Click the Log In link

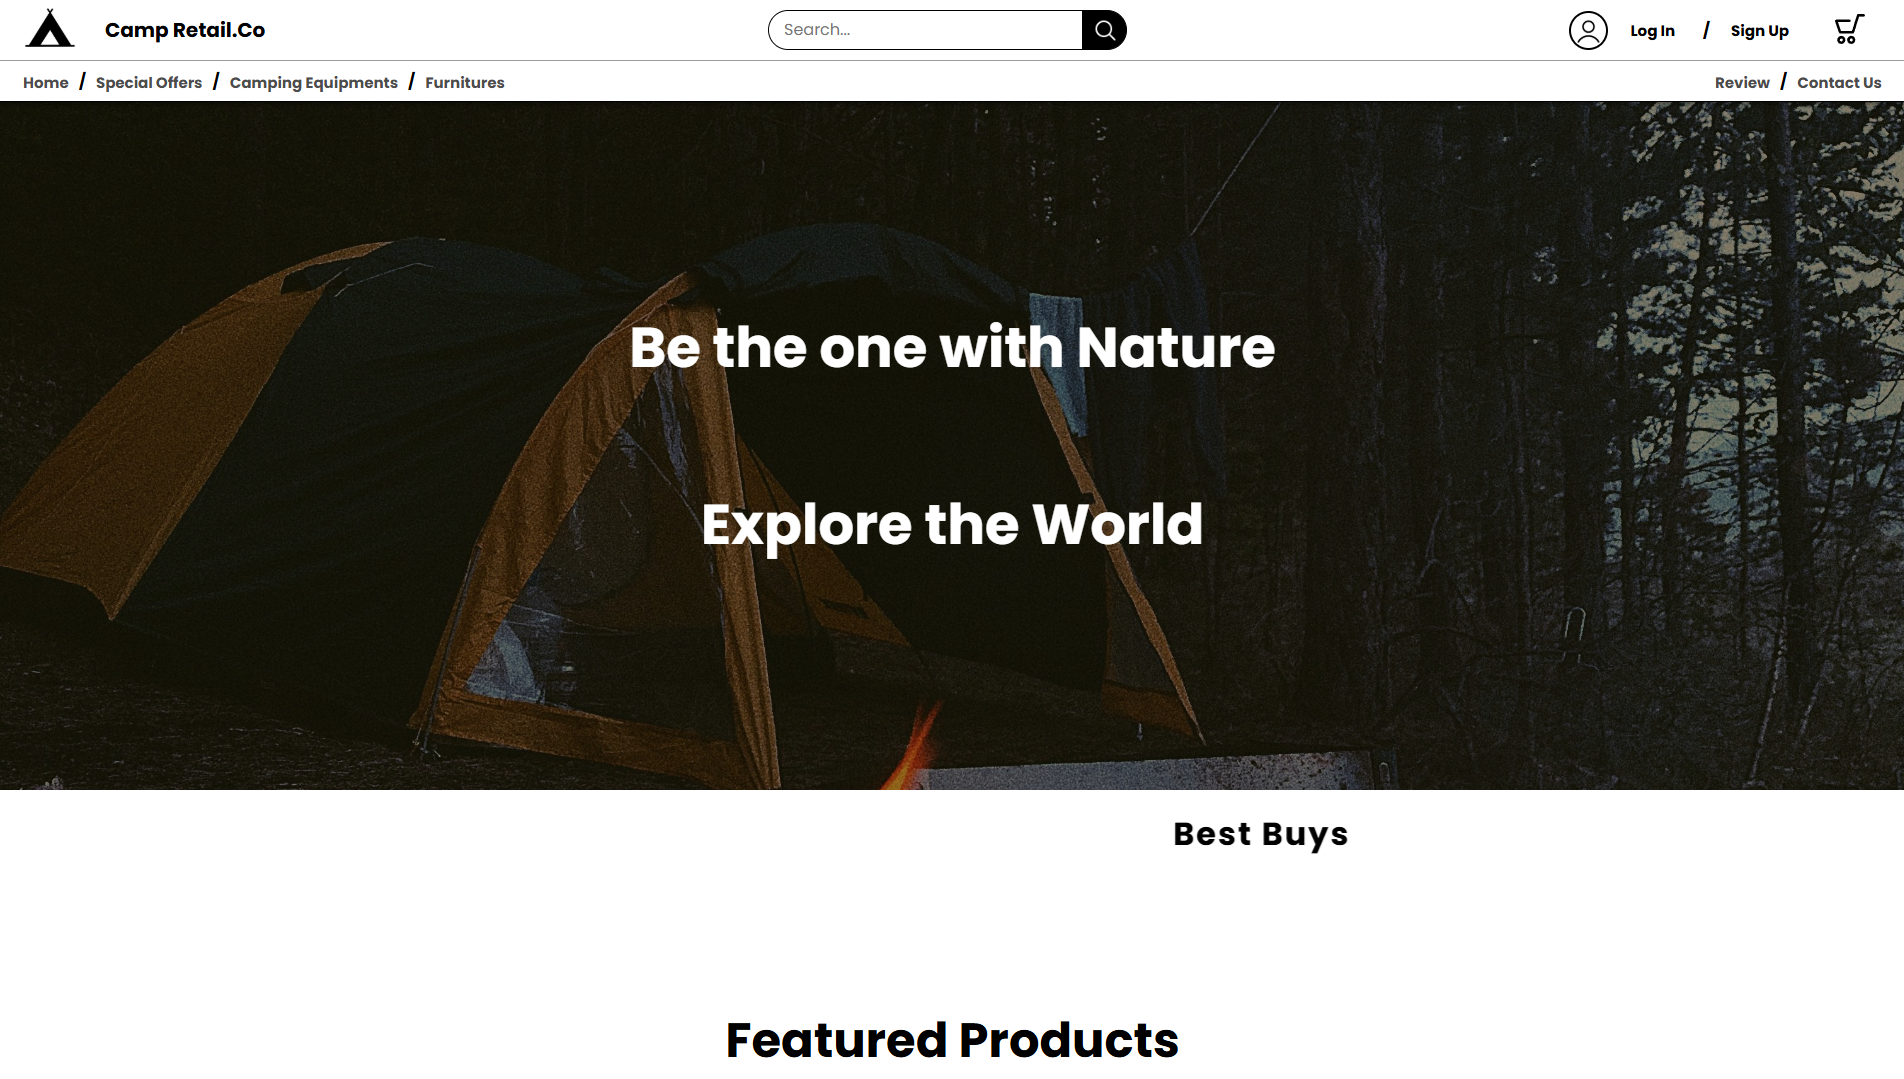[x=1652, y=31]
